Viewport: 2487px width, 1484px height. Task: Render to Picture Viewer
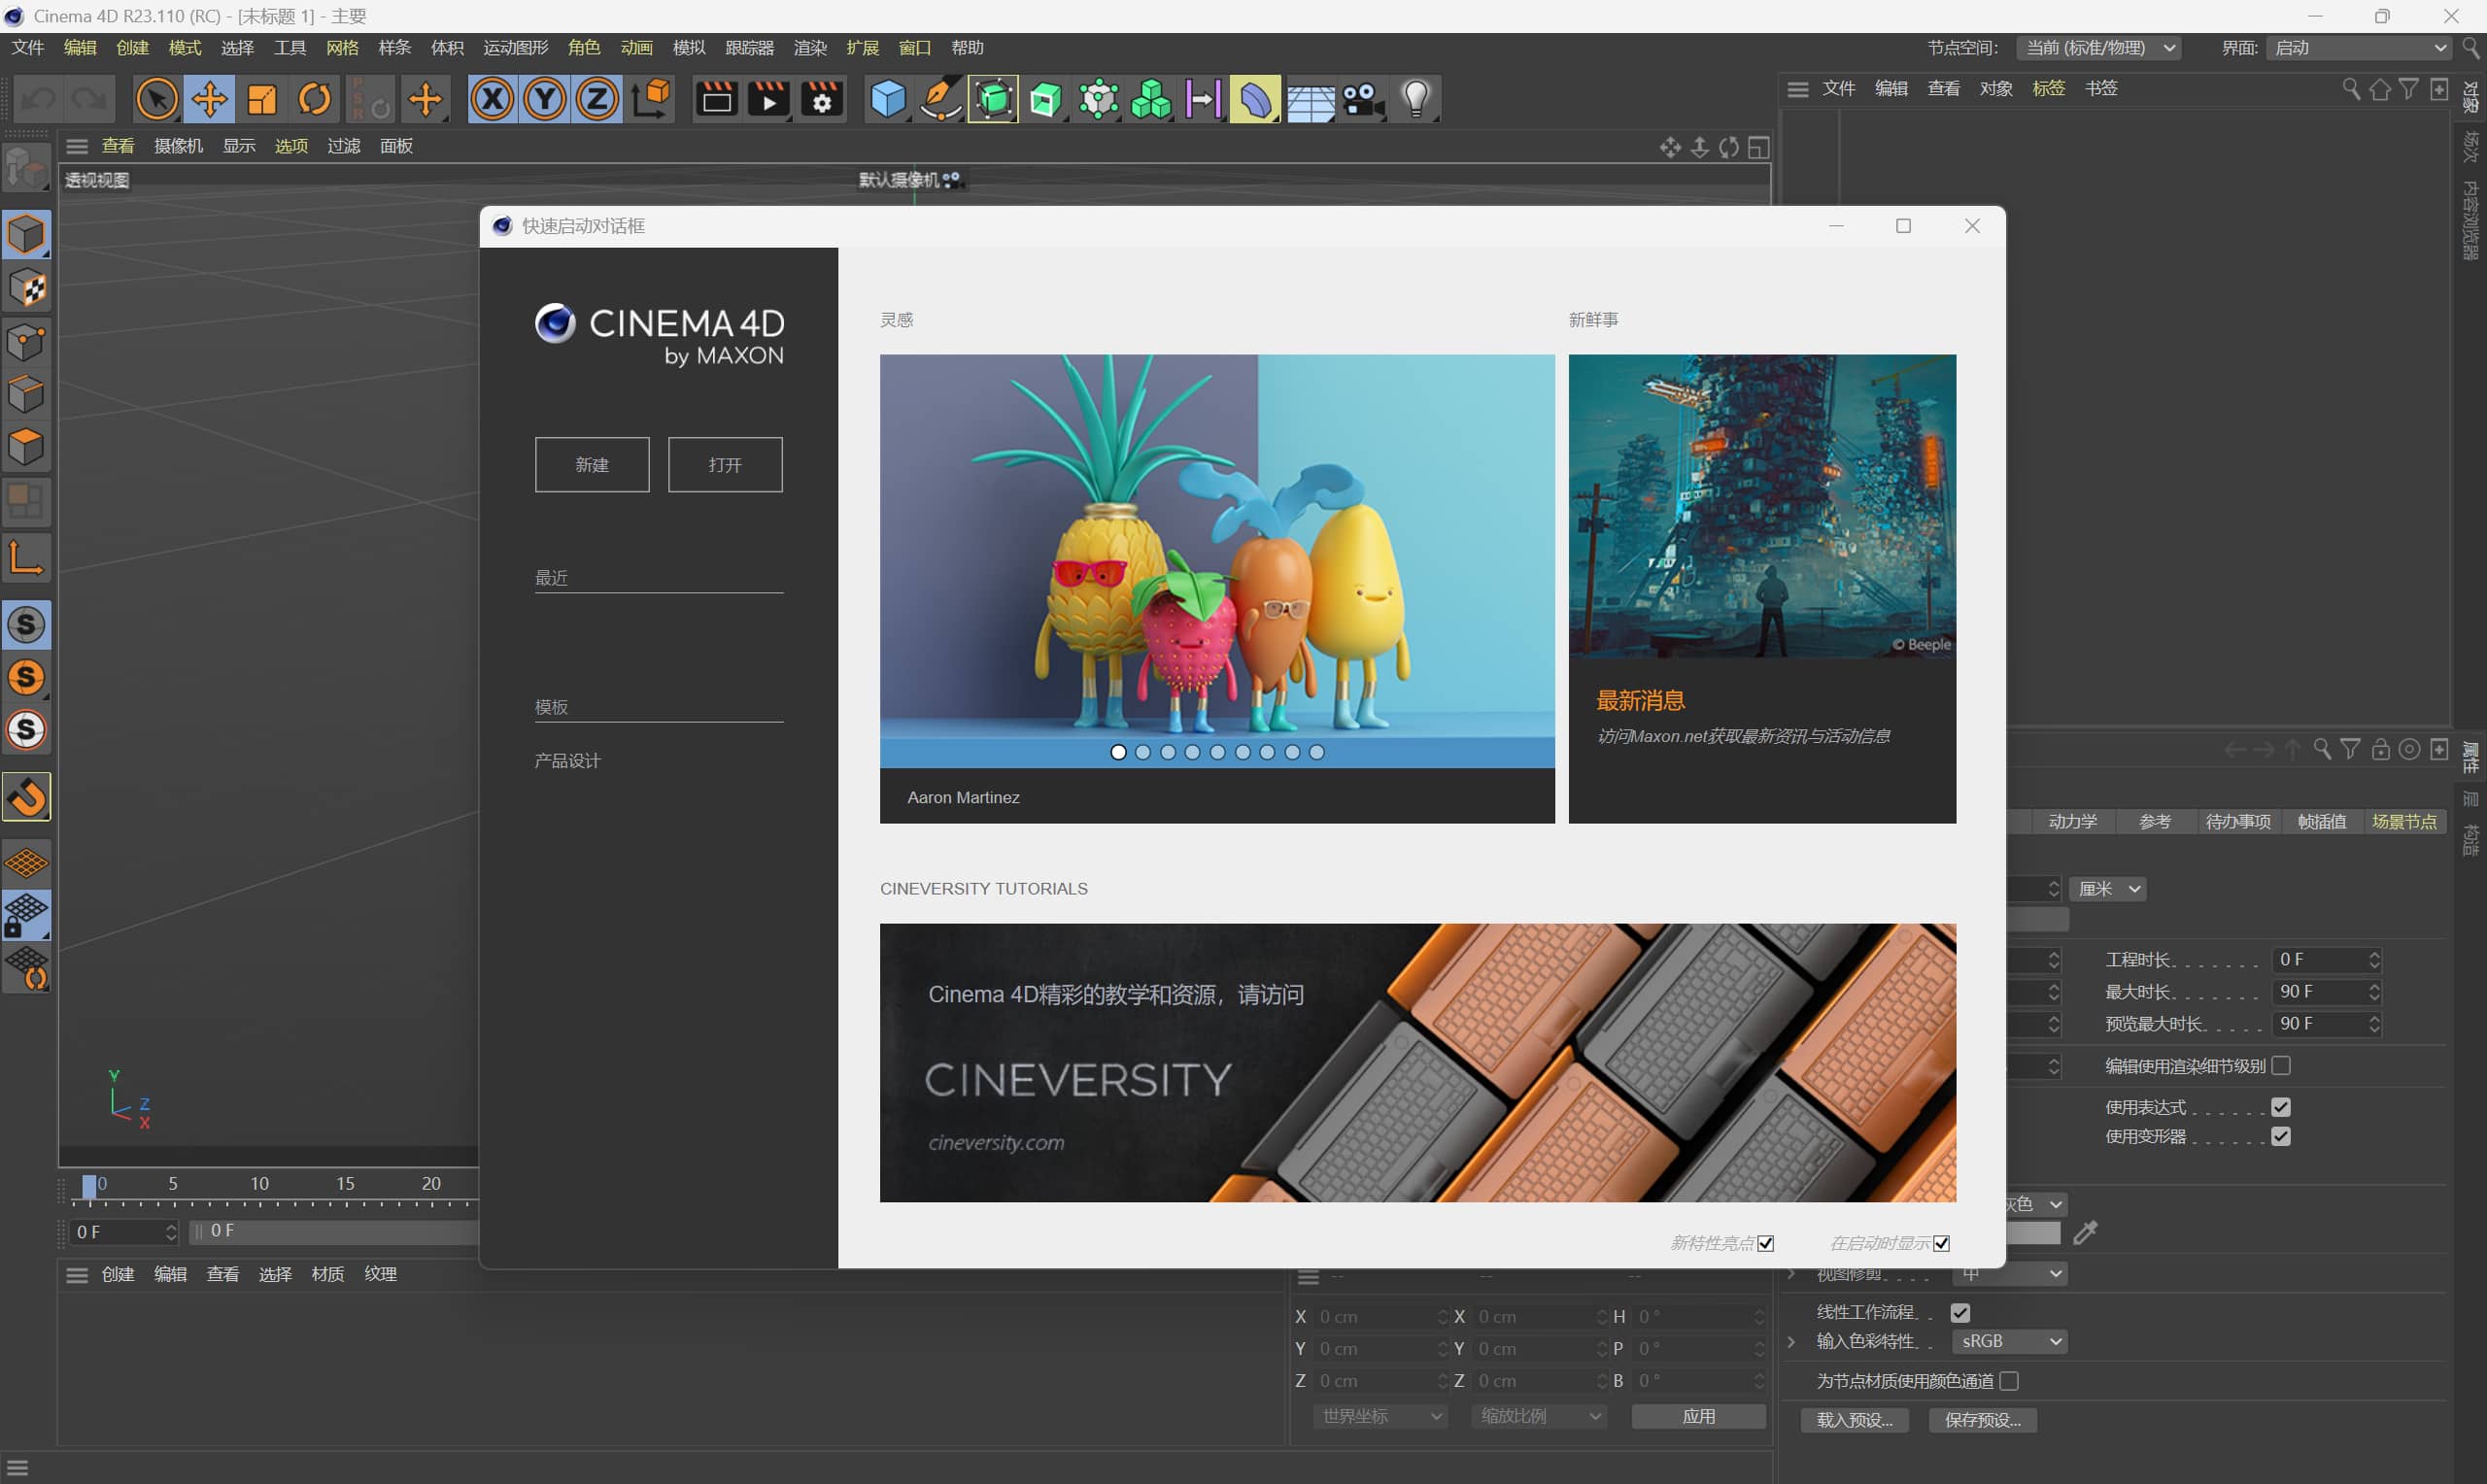[769, 99]
